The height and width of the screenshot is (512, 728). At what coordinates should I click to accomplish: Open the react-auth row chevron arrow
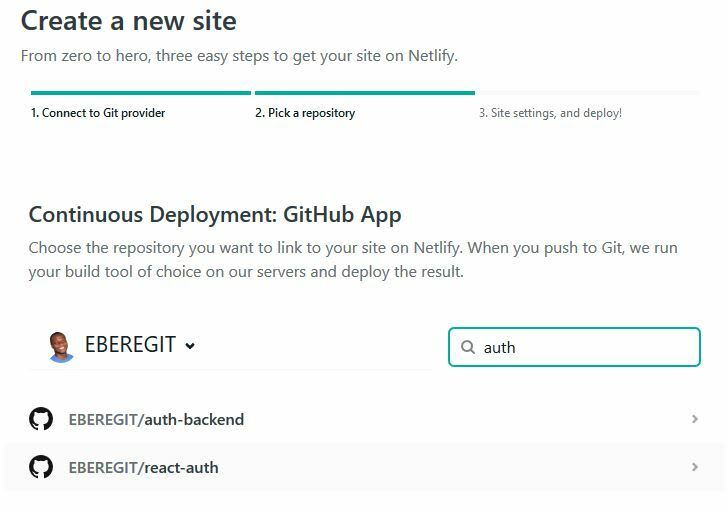(695, 467)
